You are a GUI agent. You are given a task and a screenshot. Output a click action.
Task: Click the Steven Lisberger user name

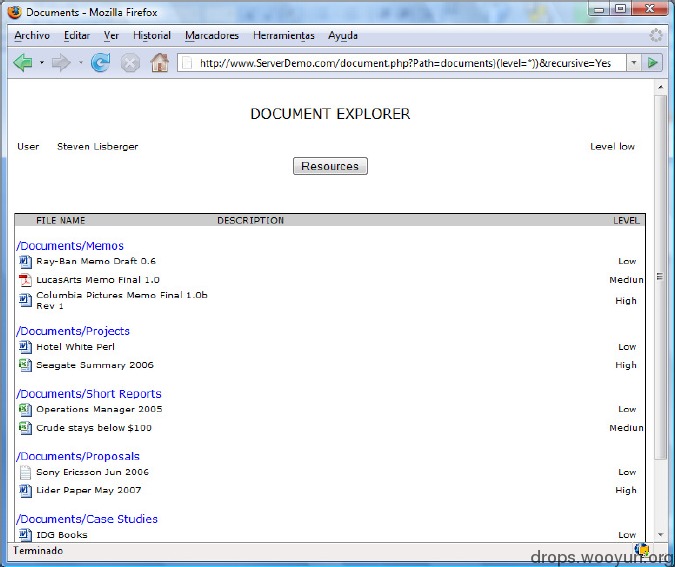point(98,147)
